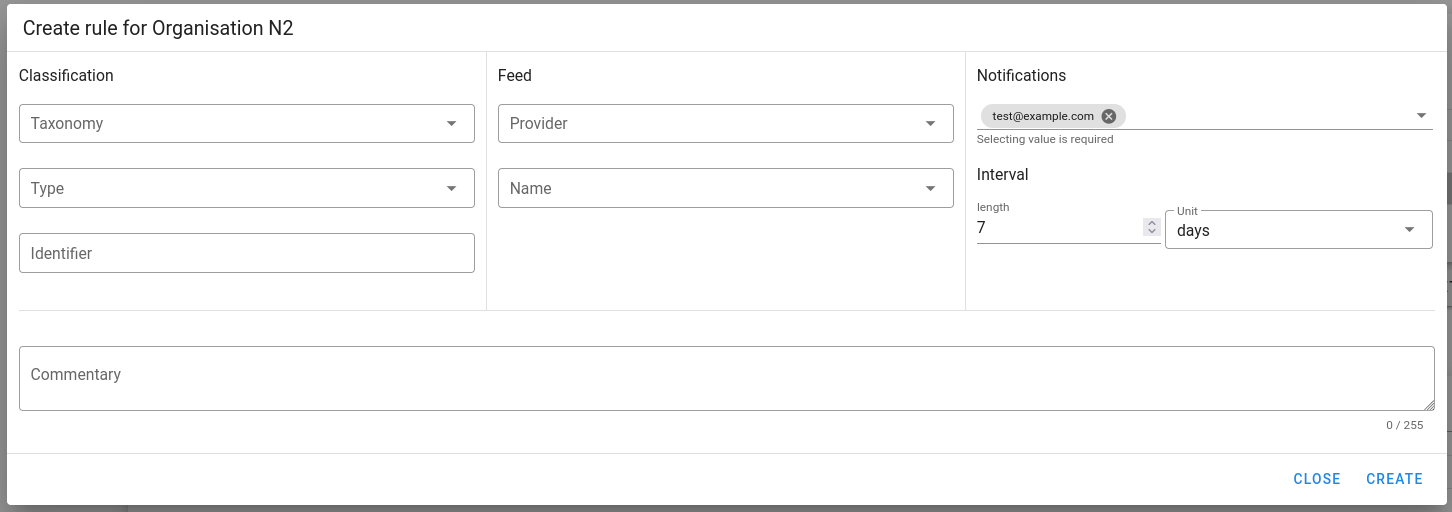The width and height of the screenshot is (1452, 512).
Task: Click the Commentary text area
Action: (727, 378)
